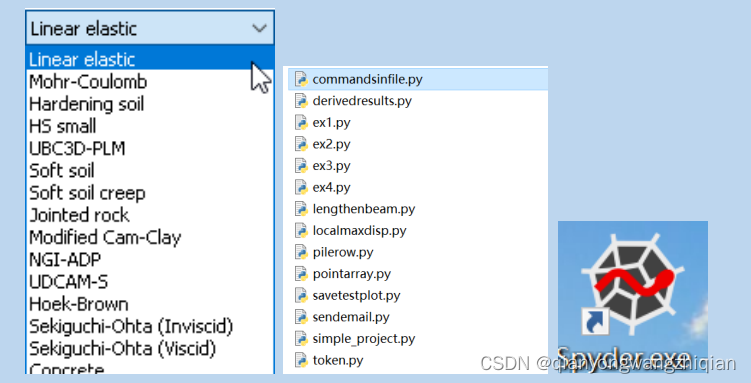751x383 pixels.
Task: Click Python icon of lengthenbeam.py
Action: [x=301, y=209]
